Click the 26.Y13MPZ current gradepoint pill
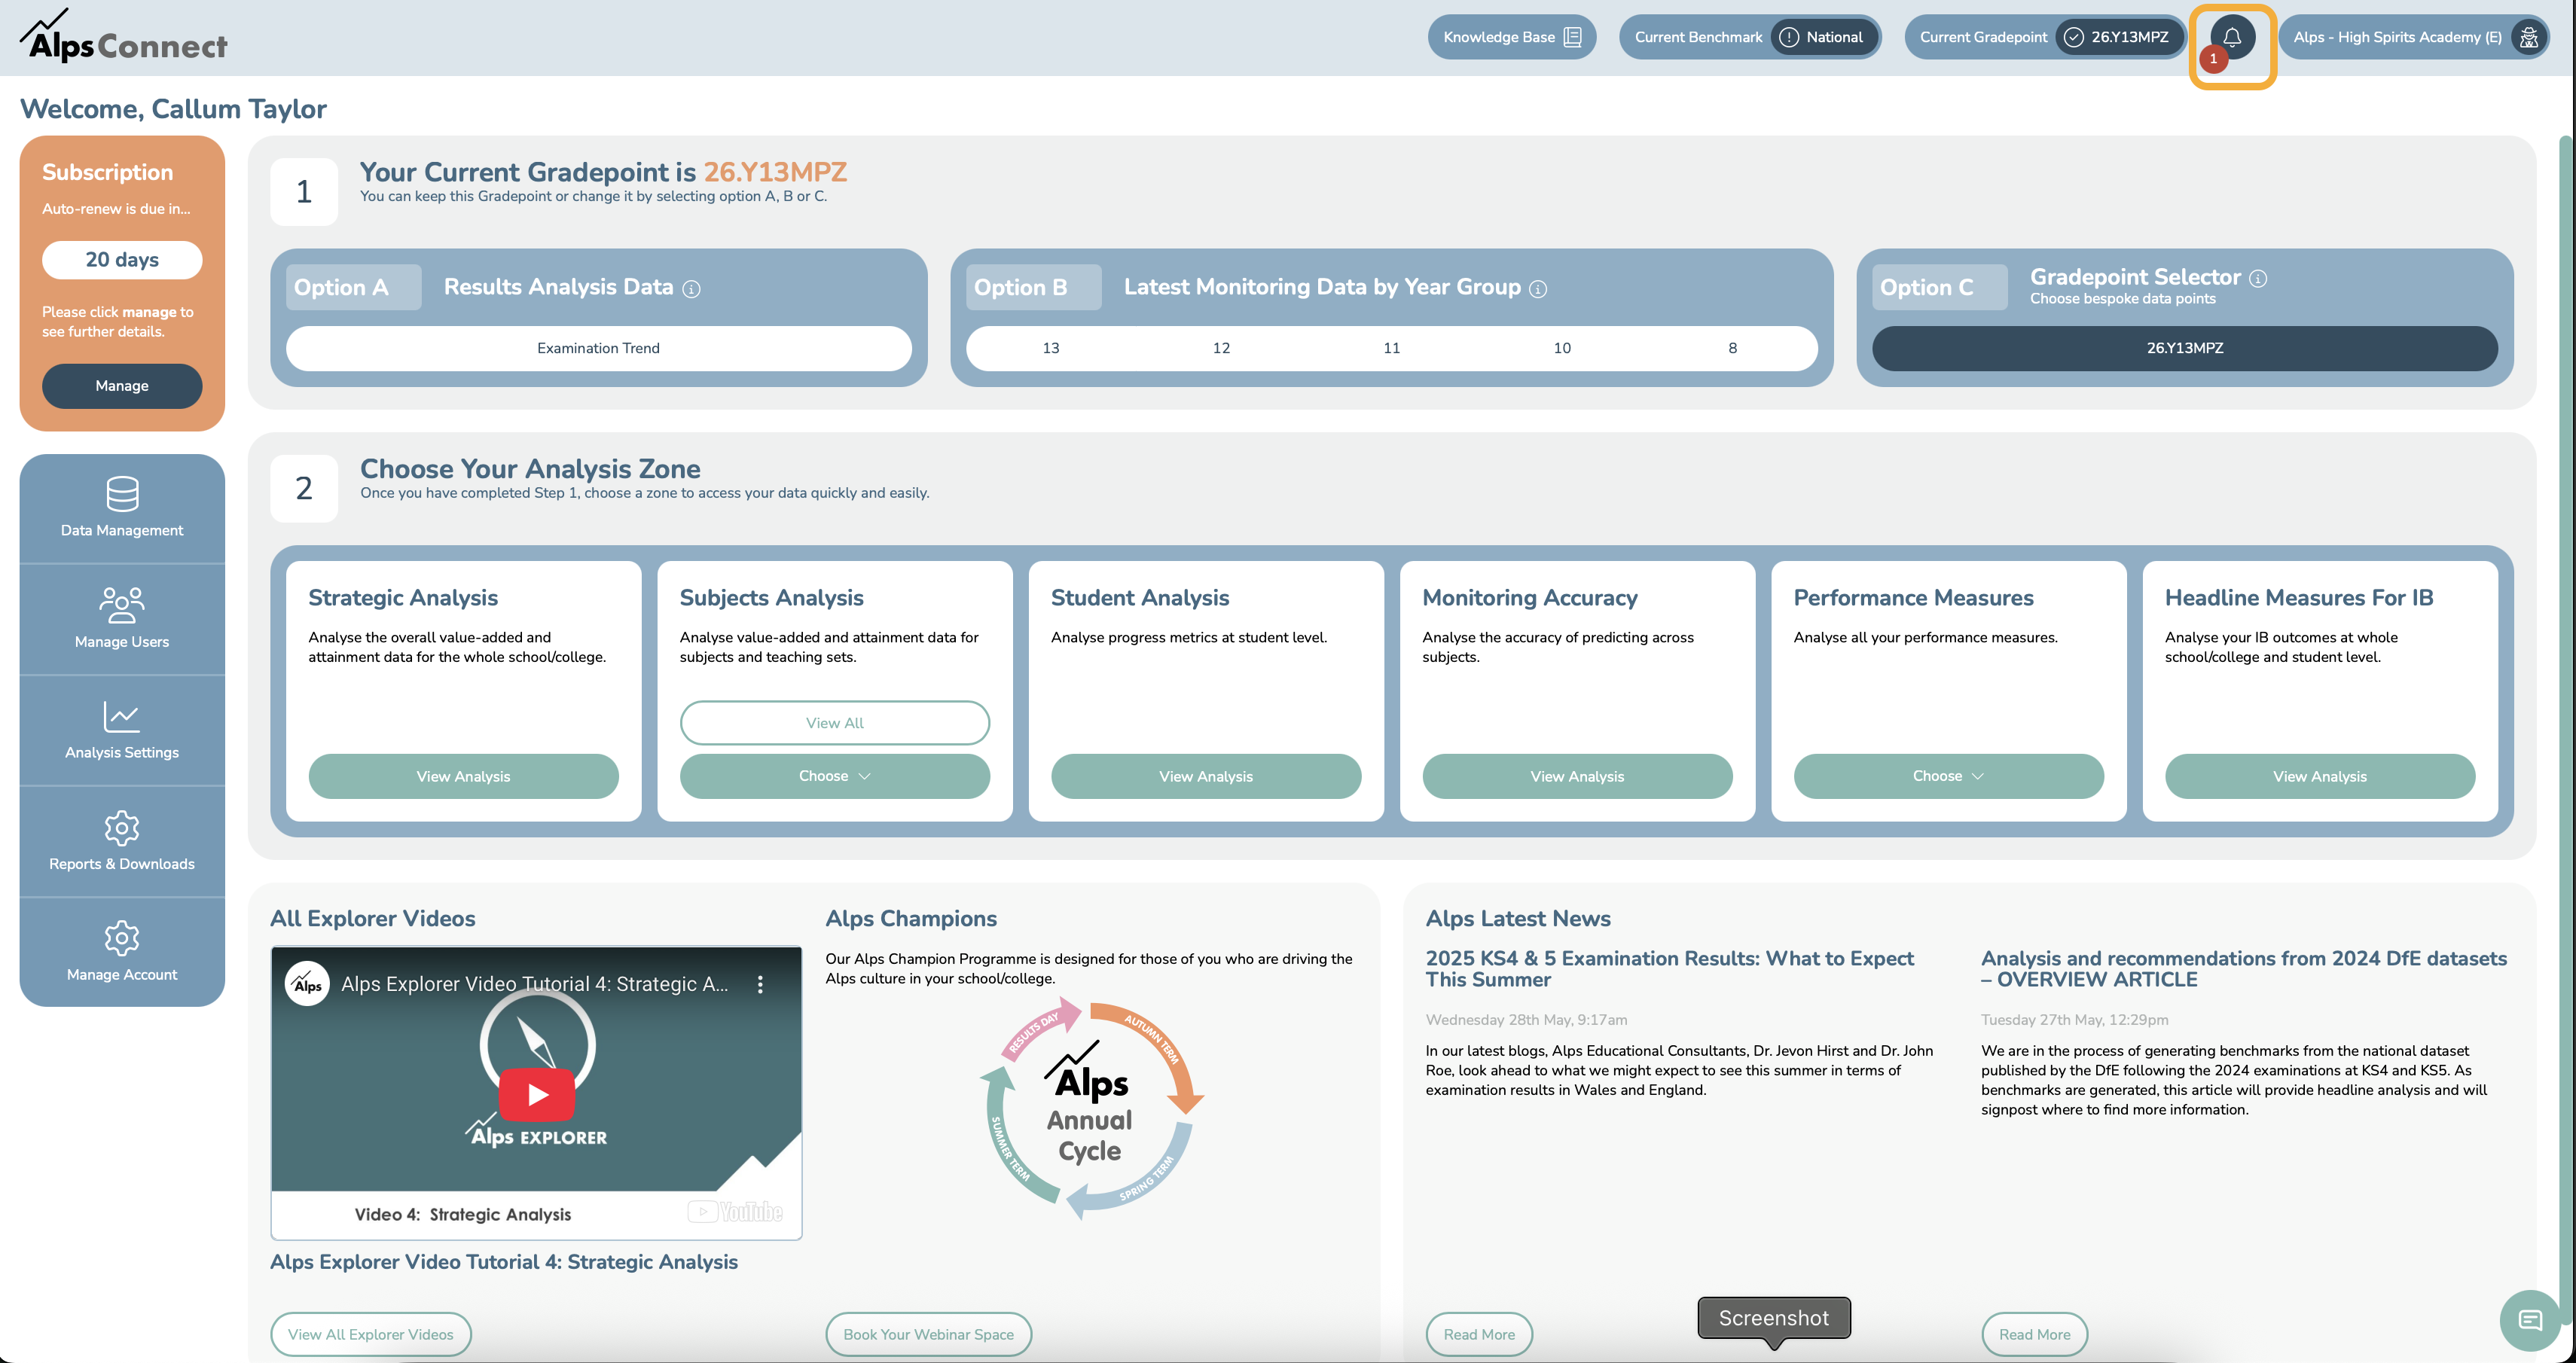Viewport: 2576px width, 1363px height. point(2119,37)
